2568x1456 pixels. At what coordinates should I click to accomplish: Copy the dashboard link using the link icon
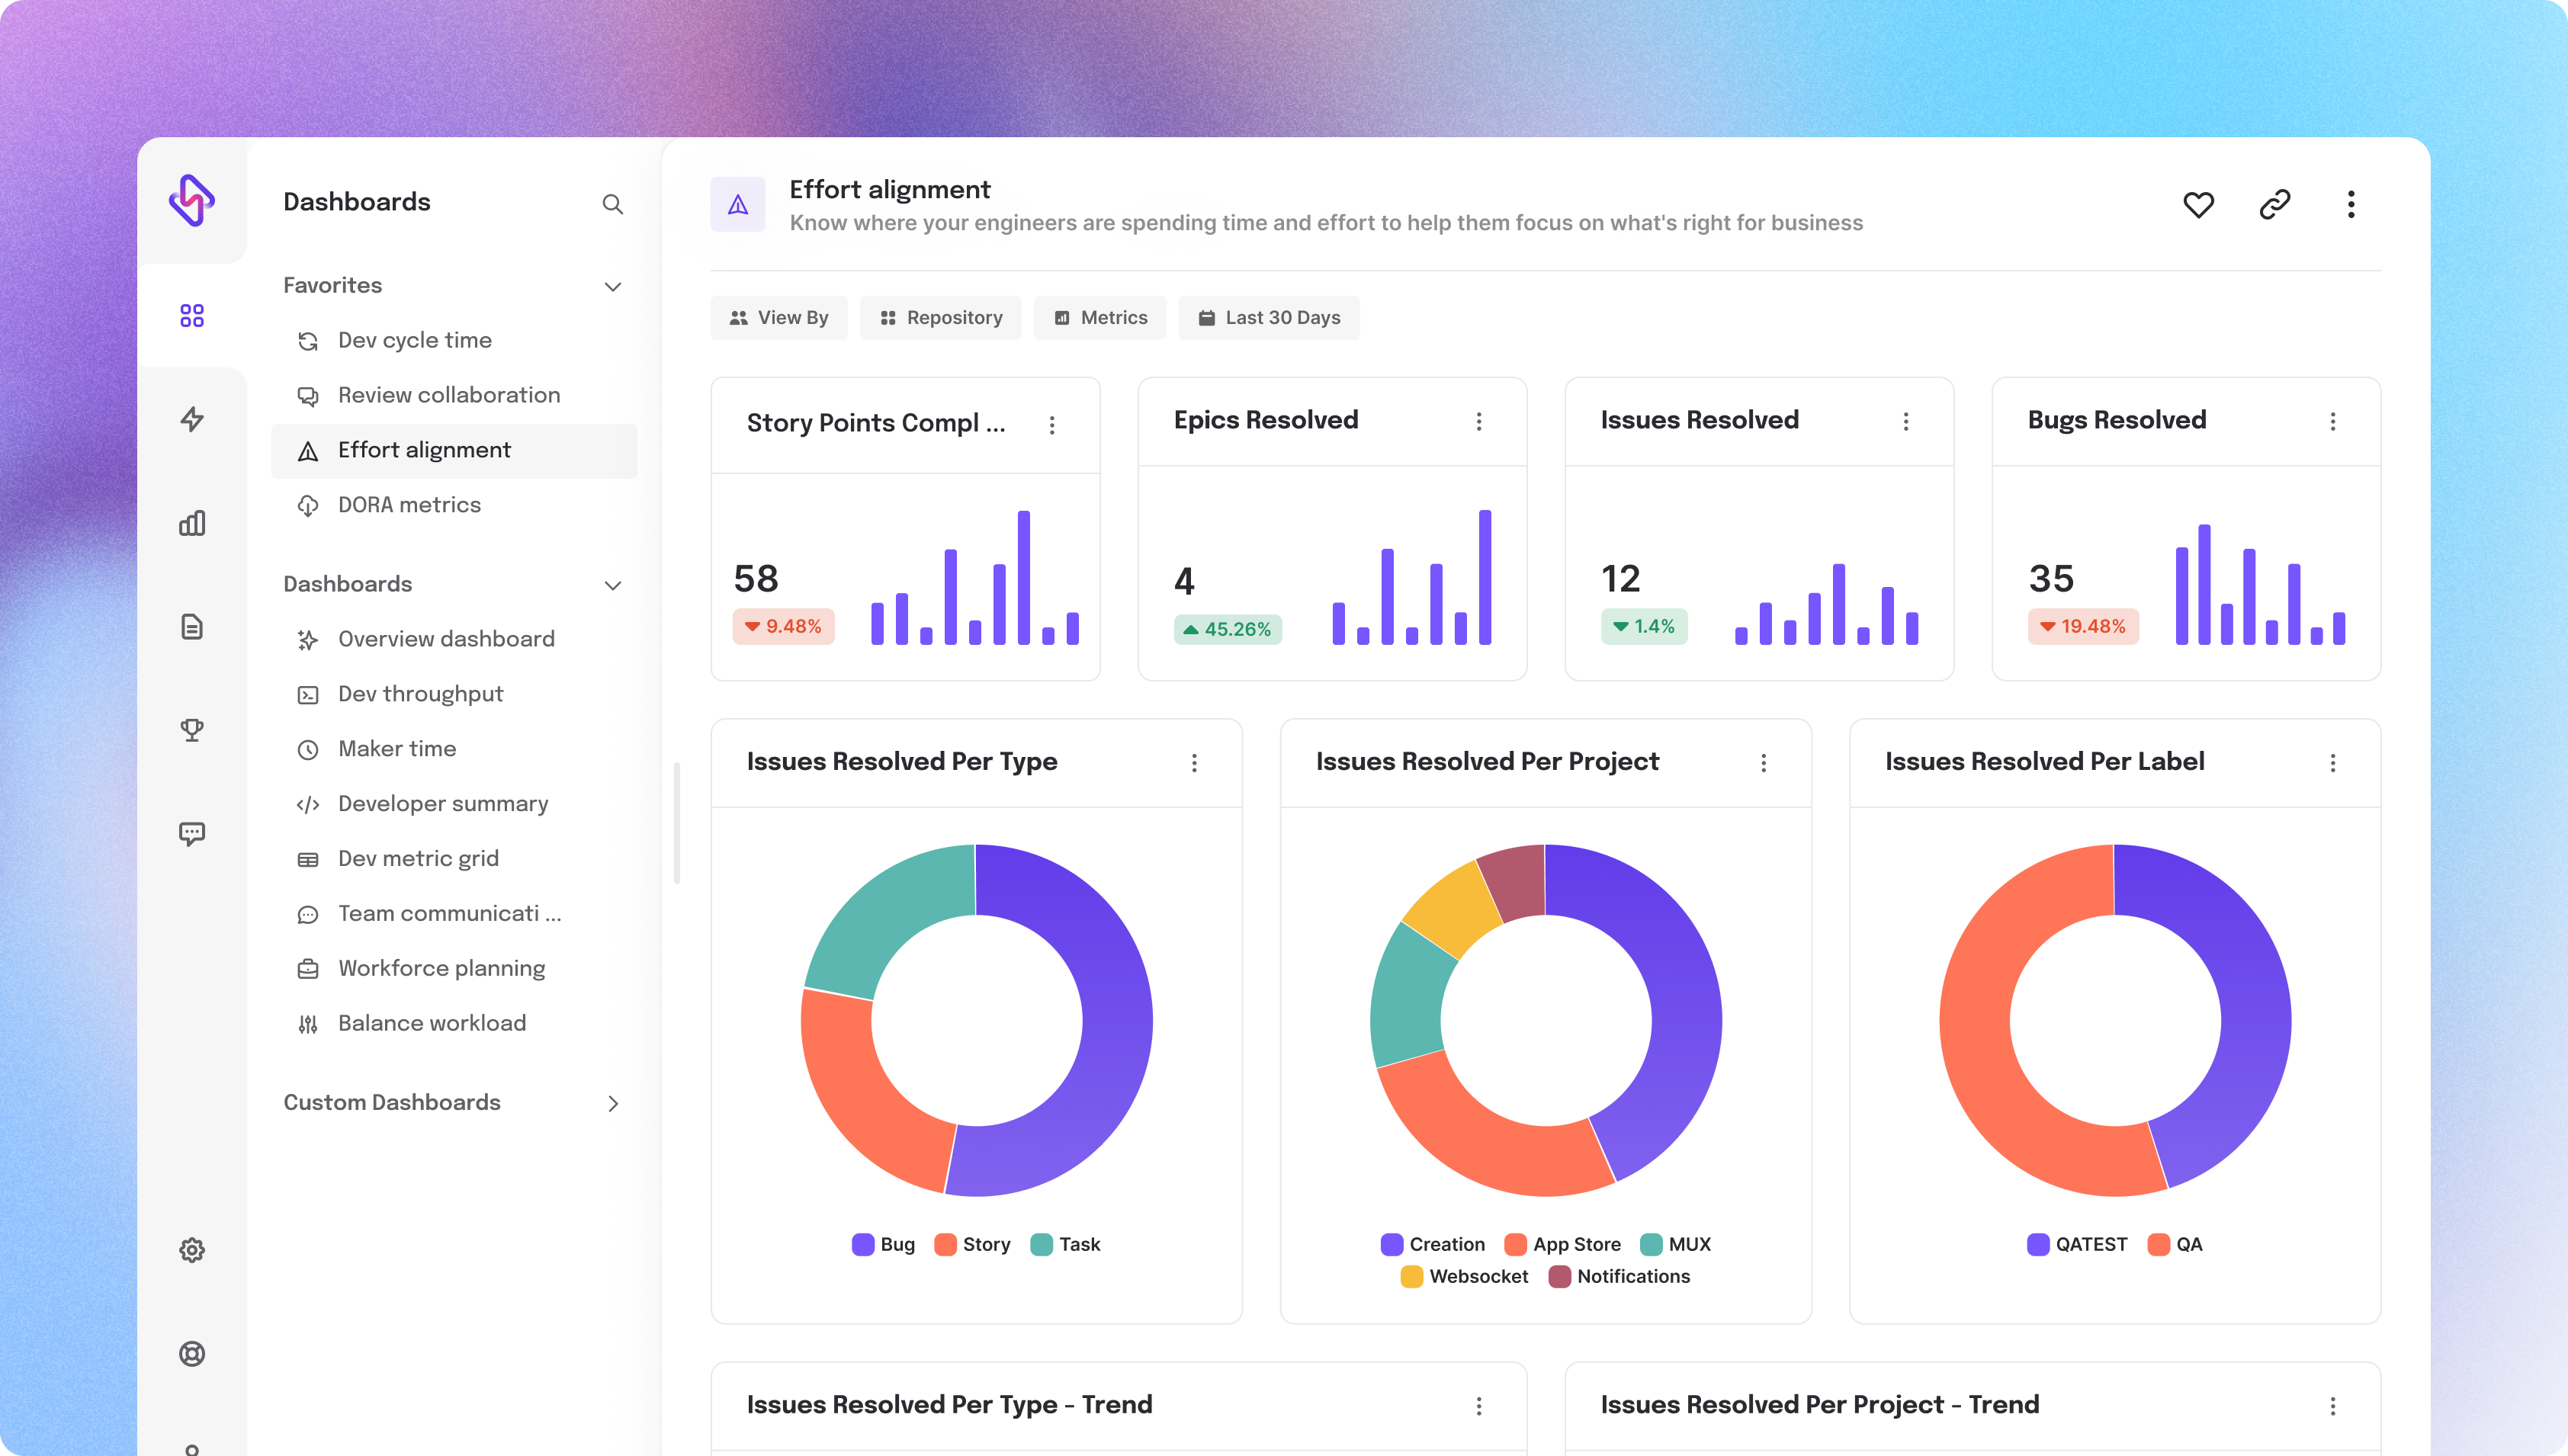[2275, 204]
